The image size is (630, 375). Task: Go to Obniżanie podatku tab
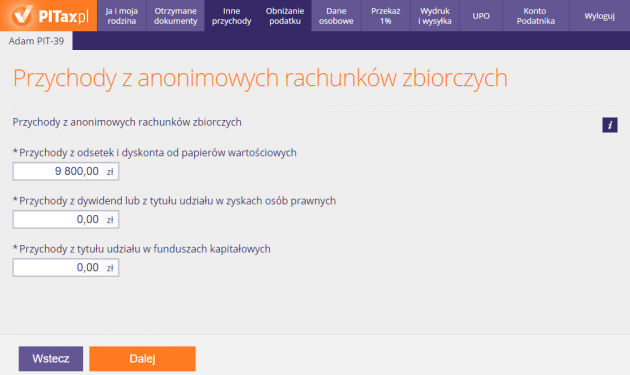click(x=285, y=16)
